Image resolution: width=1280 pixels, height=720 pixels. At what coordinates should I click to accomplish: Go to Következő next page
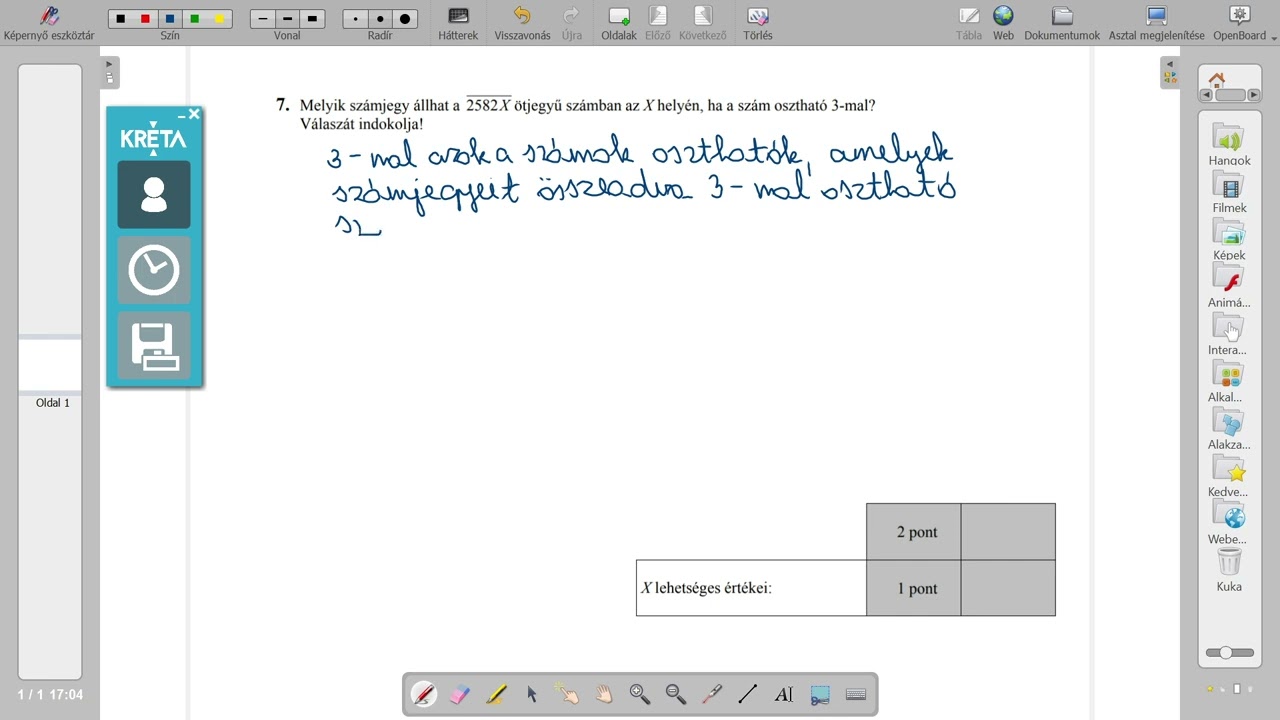pos(702,23)
